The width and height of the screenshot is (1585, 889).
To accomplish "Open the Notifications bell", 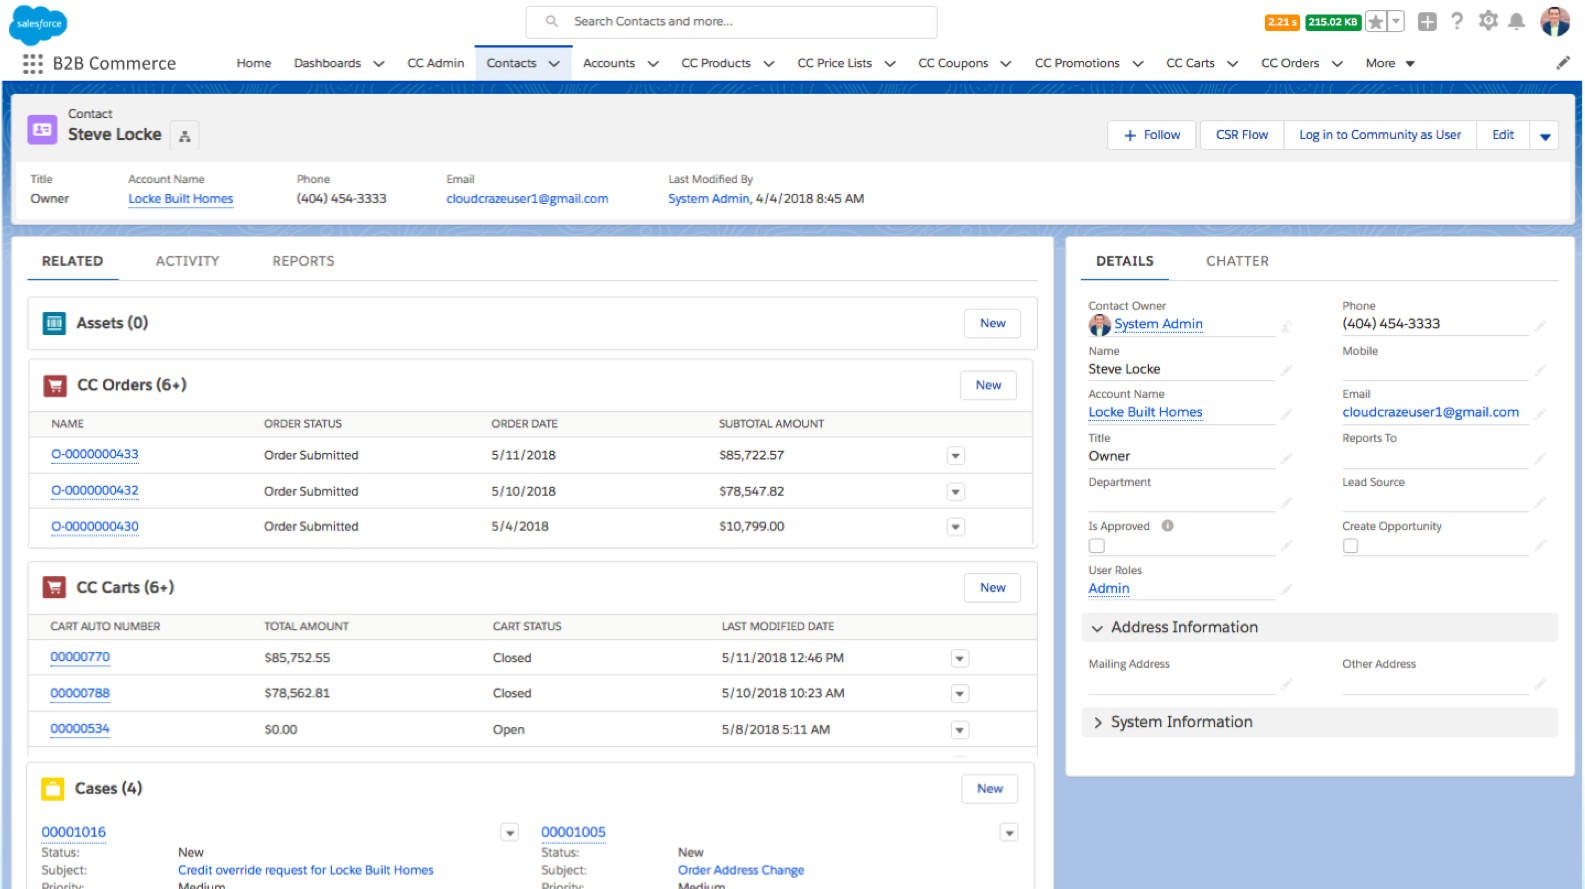I will pos(1517,21).
